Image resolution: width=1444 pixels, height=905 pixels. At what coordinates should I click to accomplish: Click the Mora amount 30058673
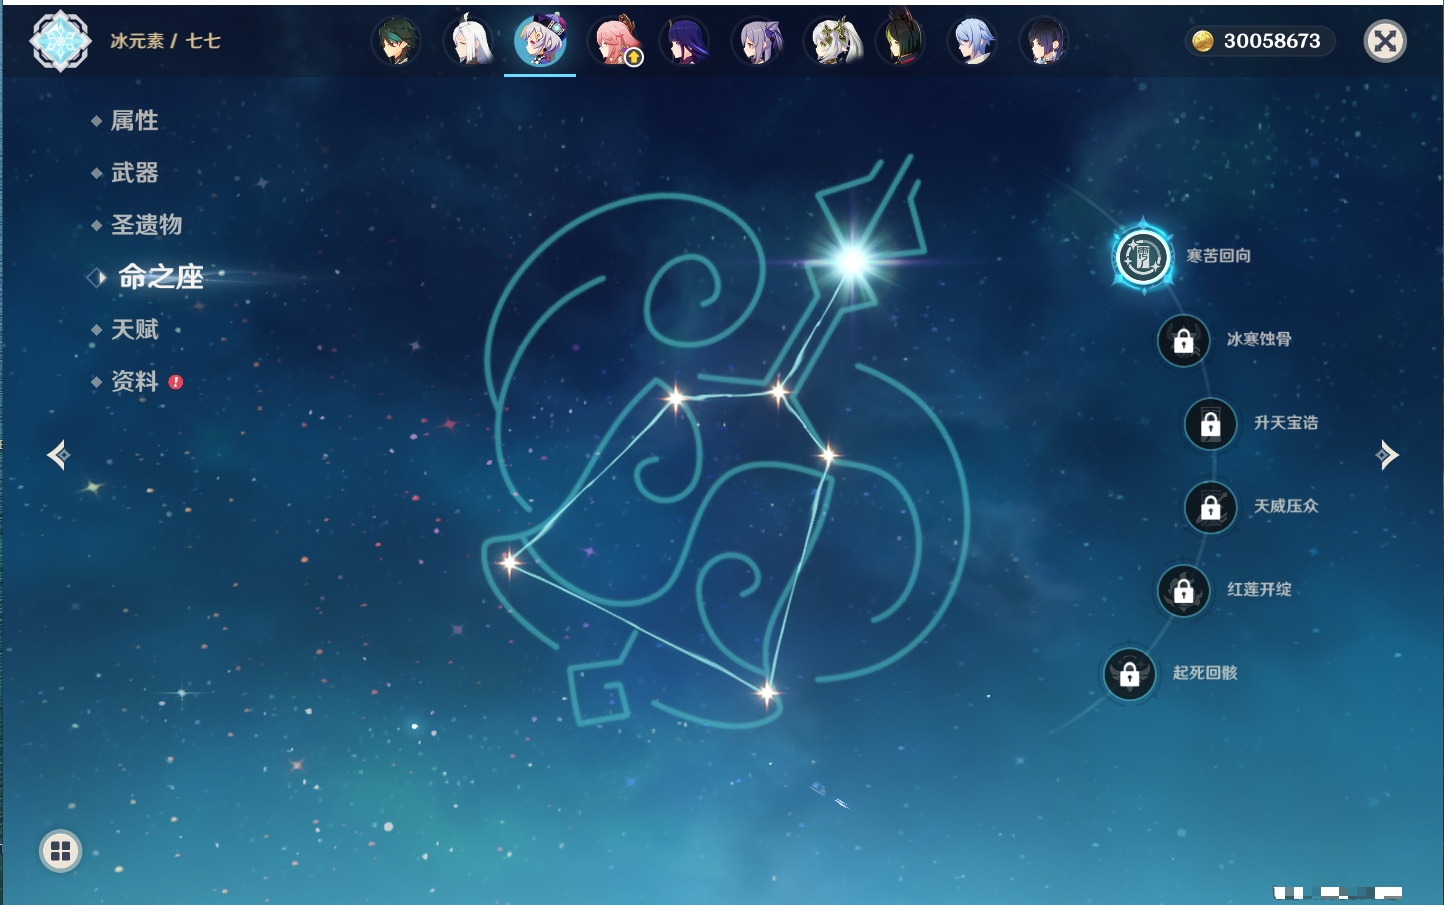[x=1272, y=41]
